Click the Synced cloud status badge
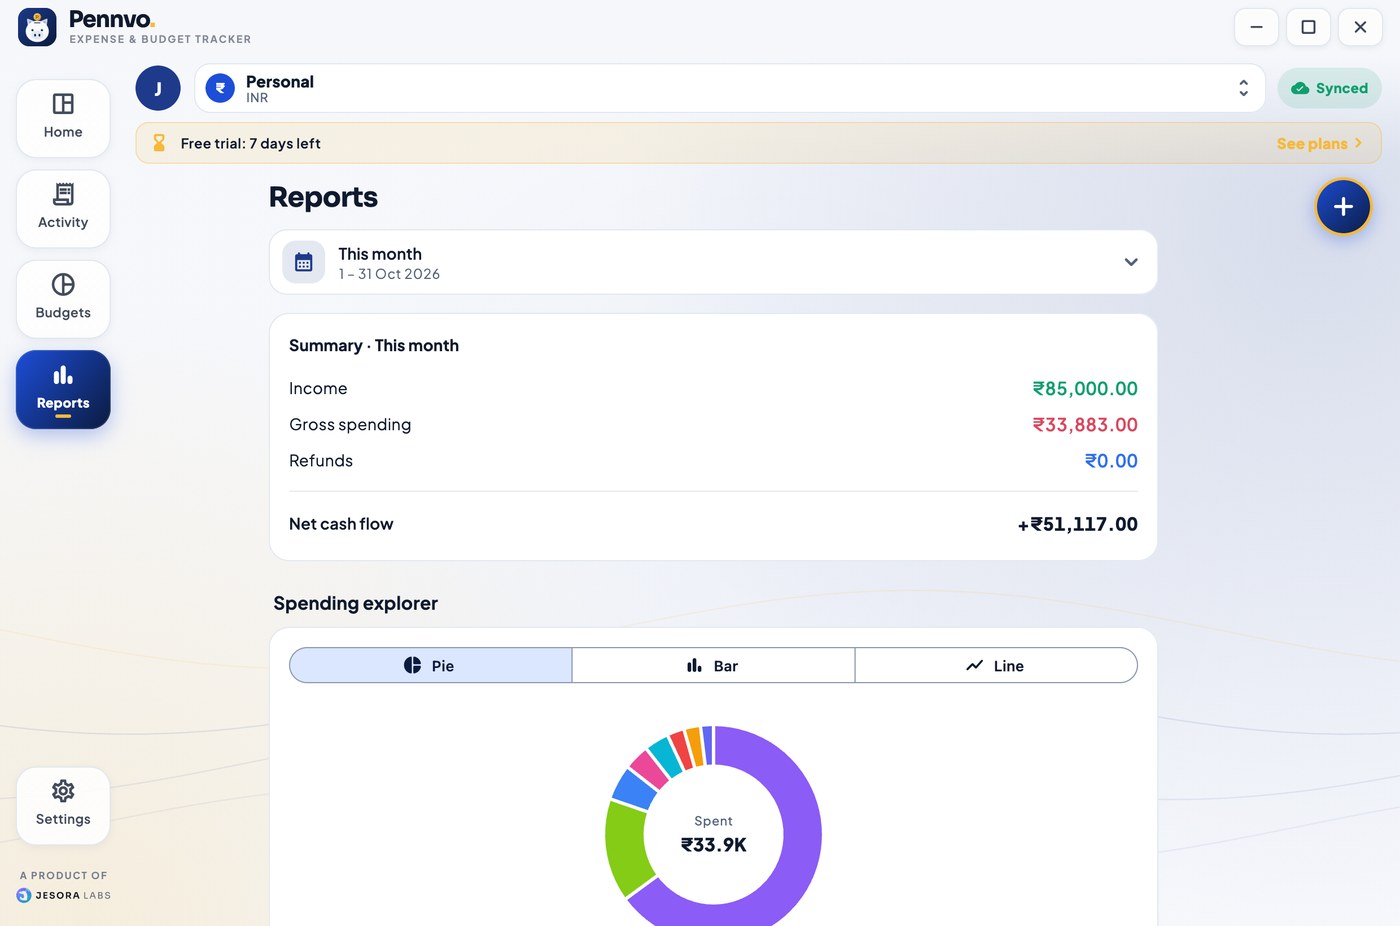The width and height of the screenshot is (1400, 926). coord(1329,88)
